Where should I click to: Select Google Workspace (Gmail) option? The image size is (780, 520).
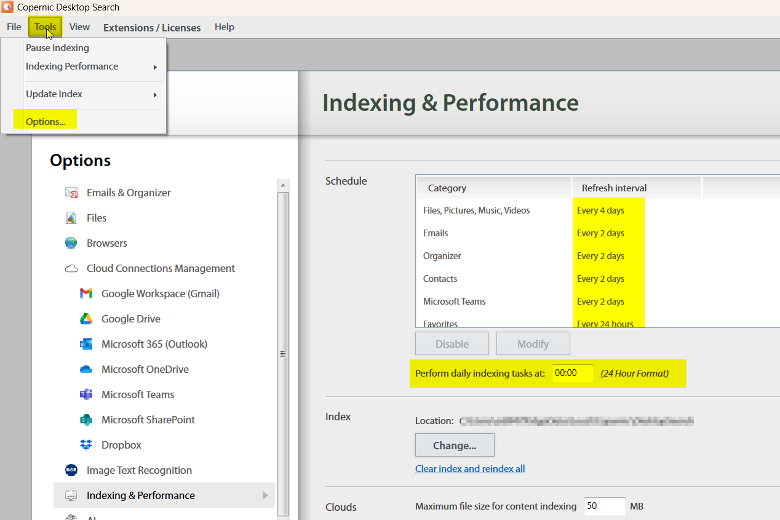160,294
